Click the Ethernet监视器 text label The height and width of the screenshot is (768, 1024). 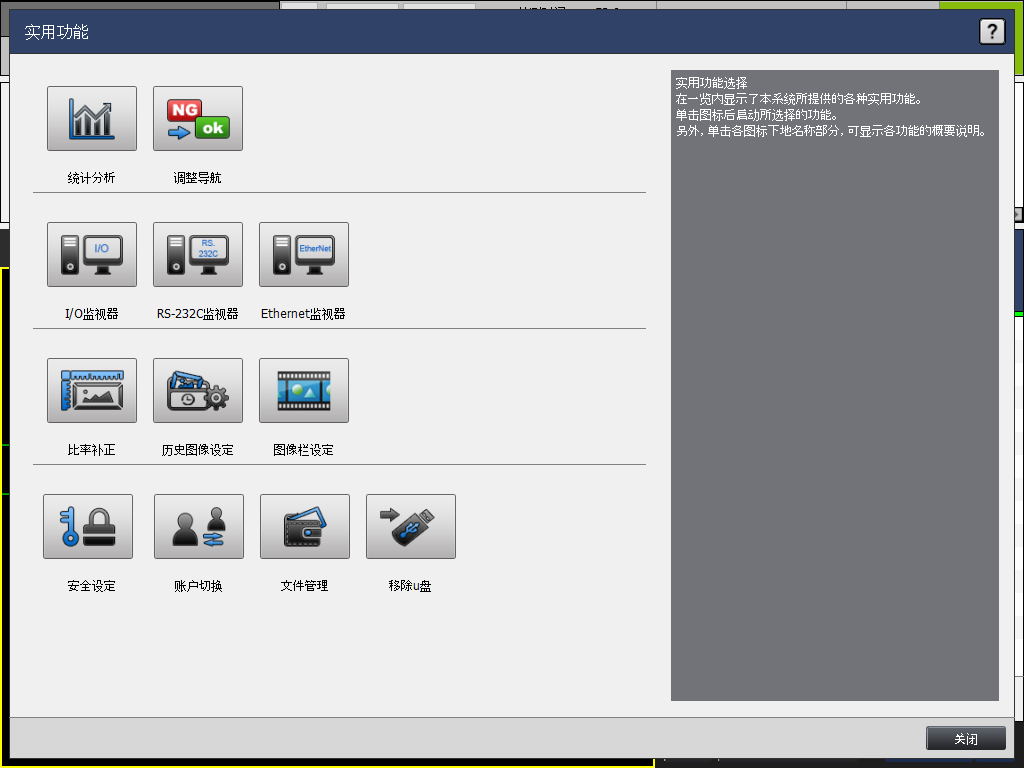[x=304, y=314]
